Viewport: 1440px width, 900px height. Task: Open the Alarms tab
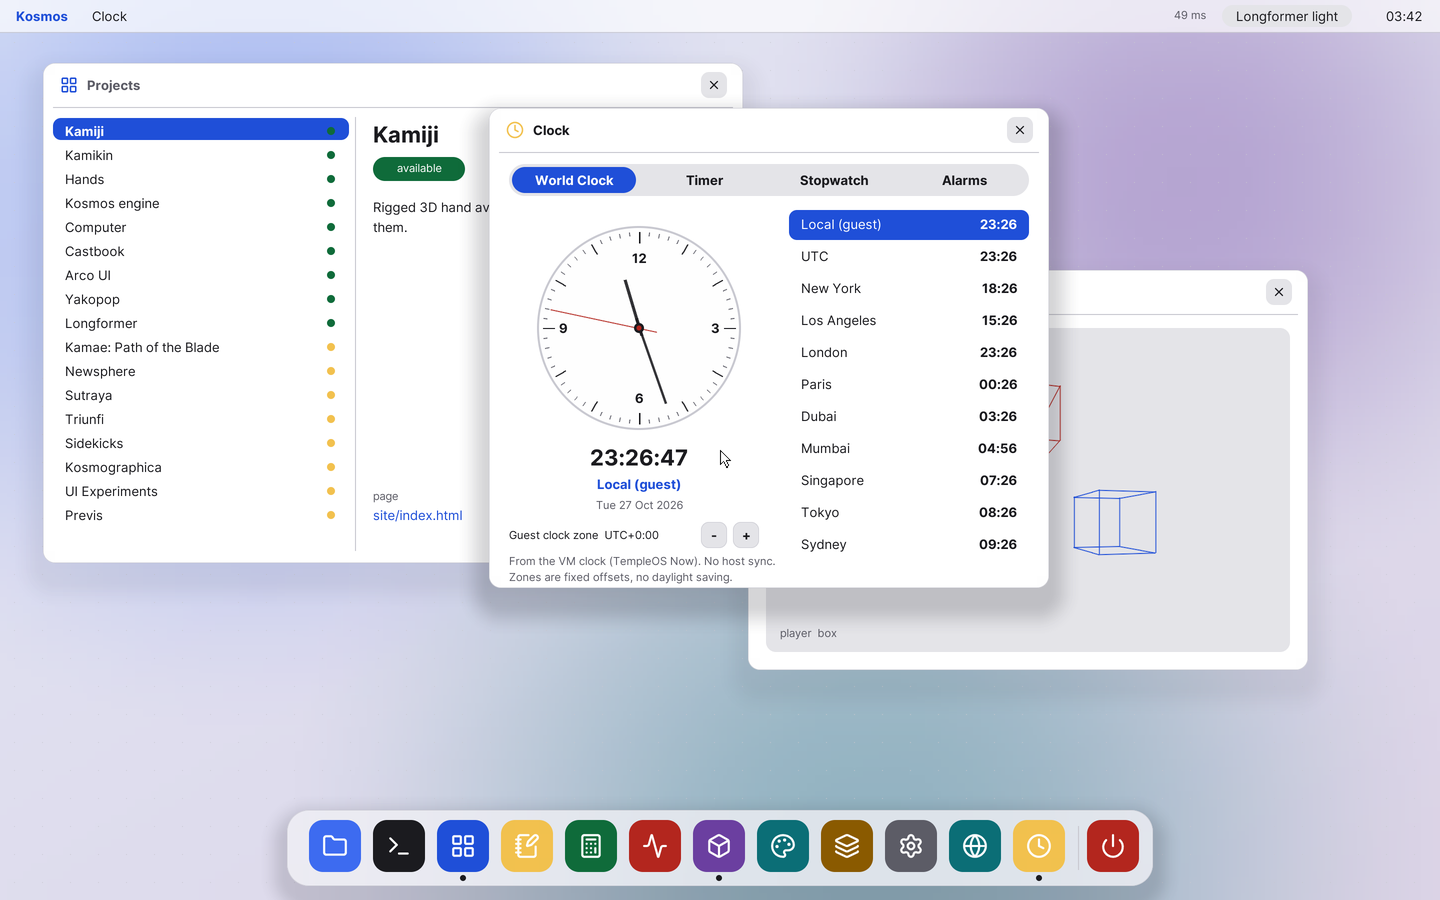(x=964, y=180)
